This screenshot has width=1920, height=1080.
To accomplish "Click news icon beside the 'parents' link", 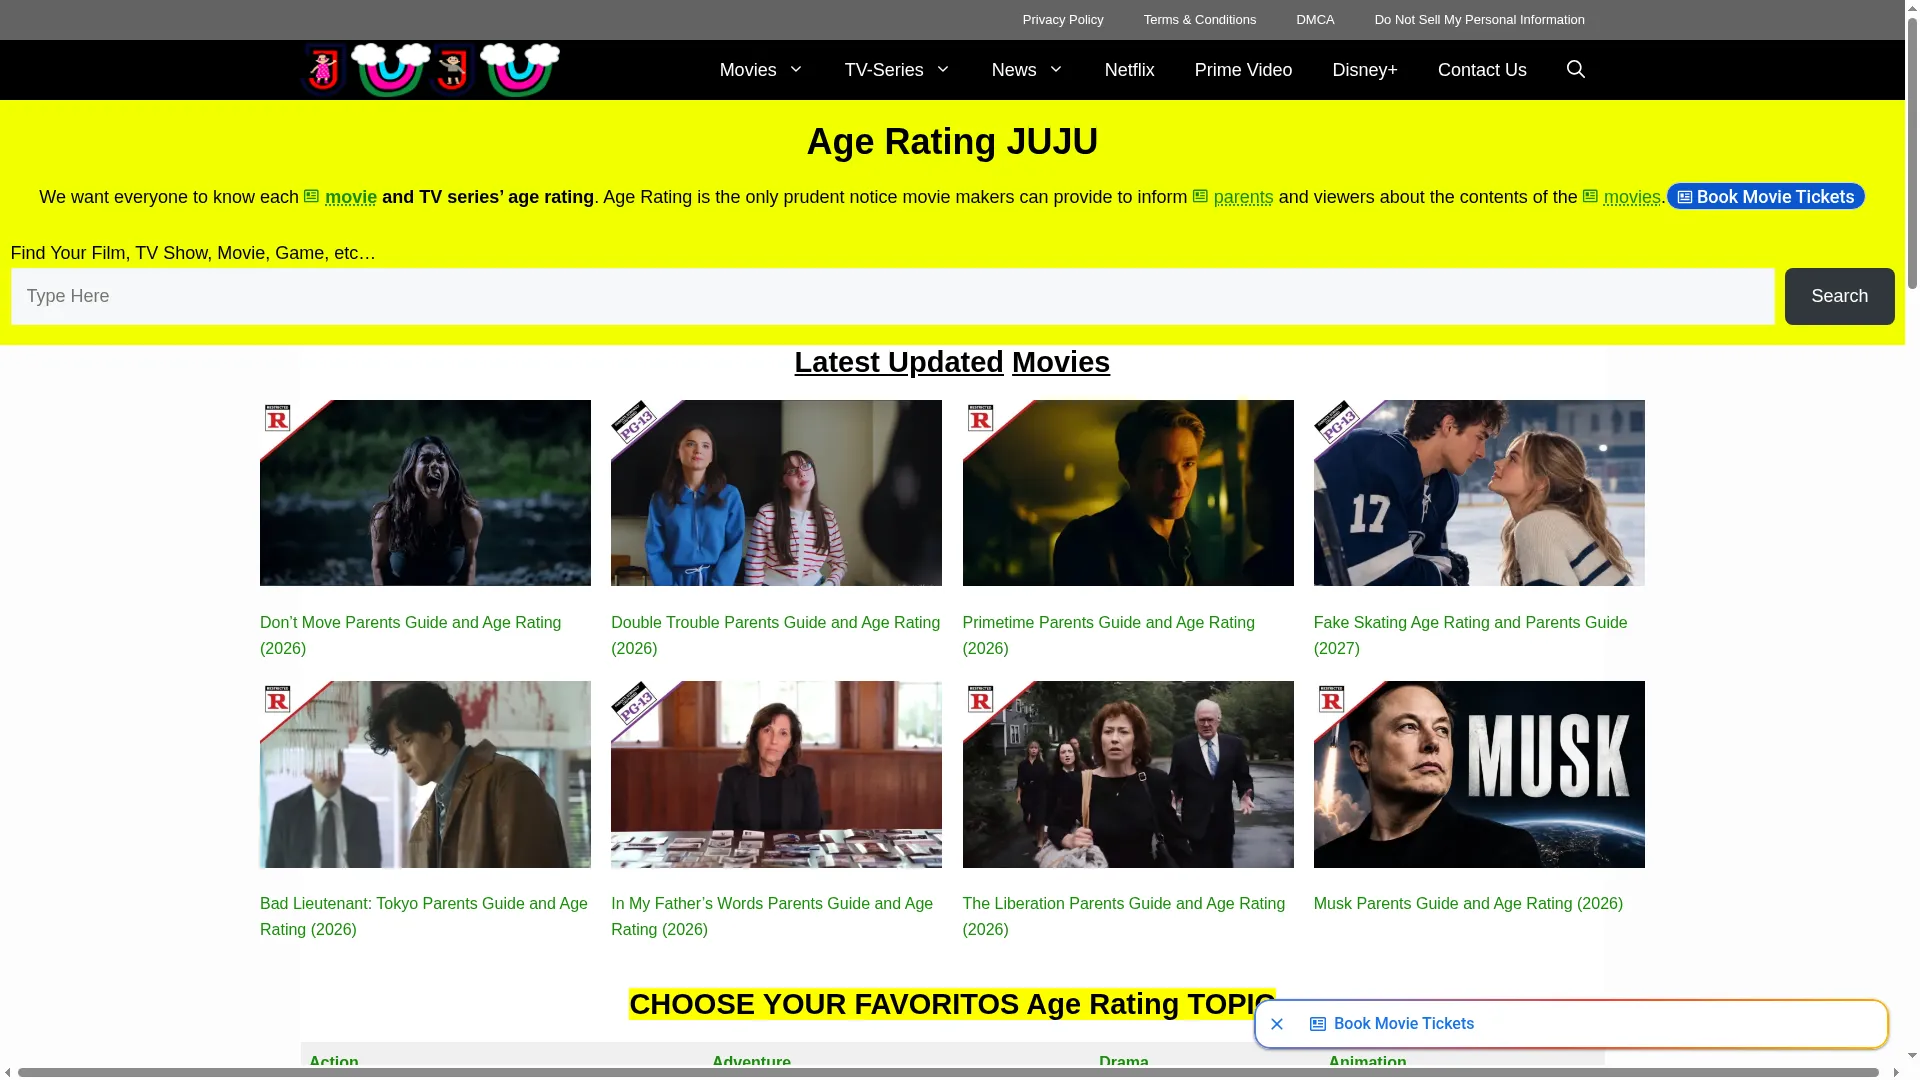I will 1200,196.
